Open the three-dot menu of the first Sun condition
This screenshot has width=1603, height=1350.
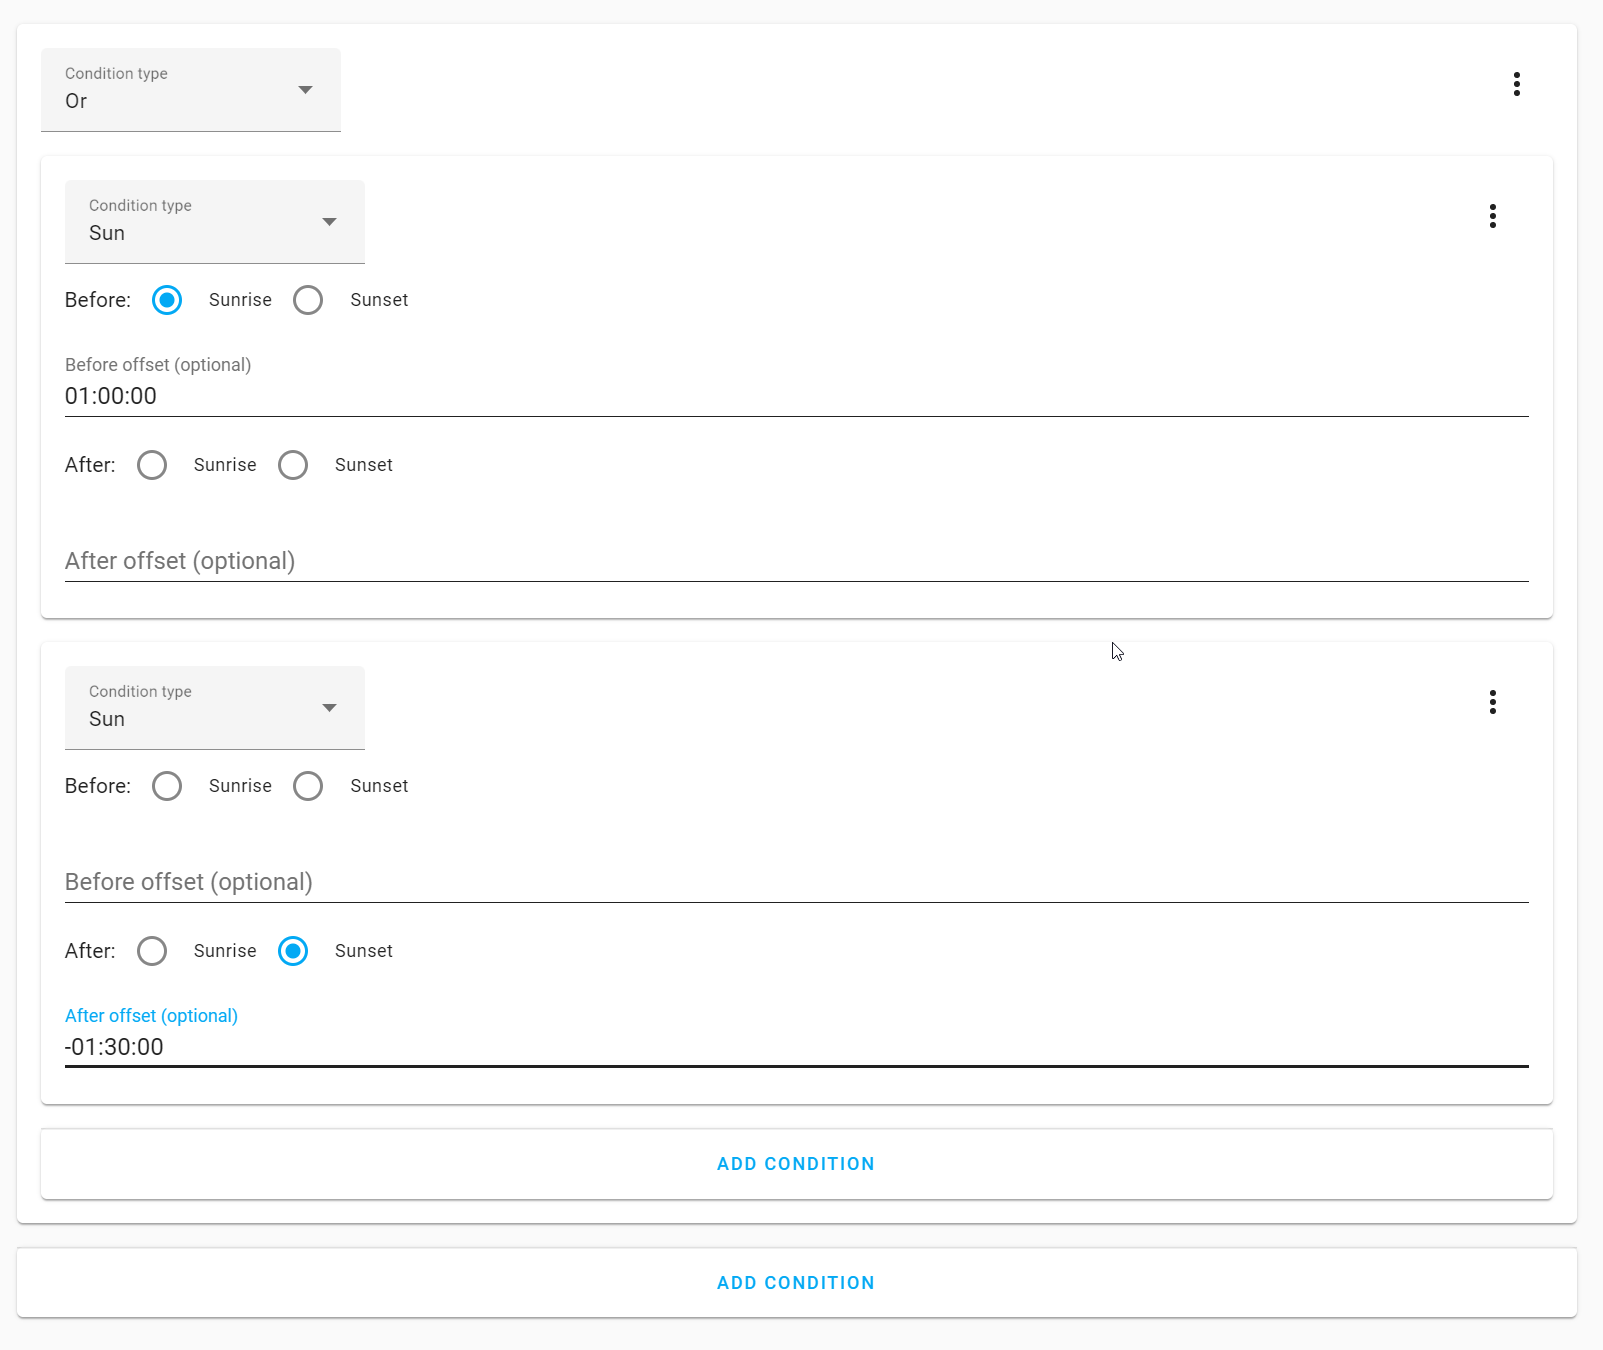click(1493, 216)
